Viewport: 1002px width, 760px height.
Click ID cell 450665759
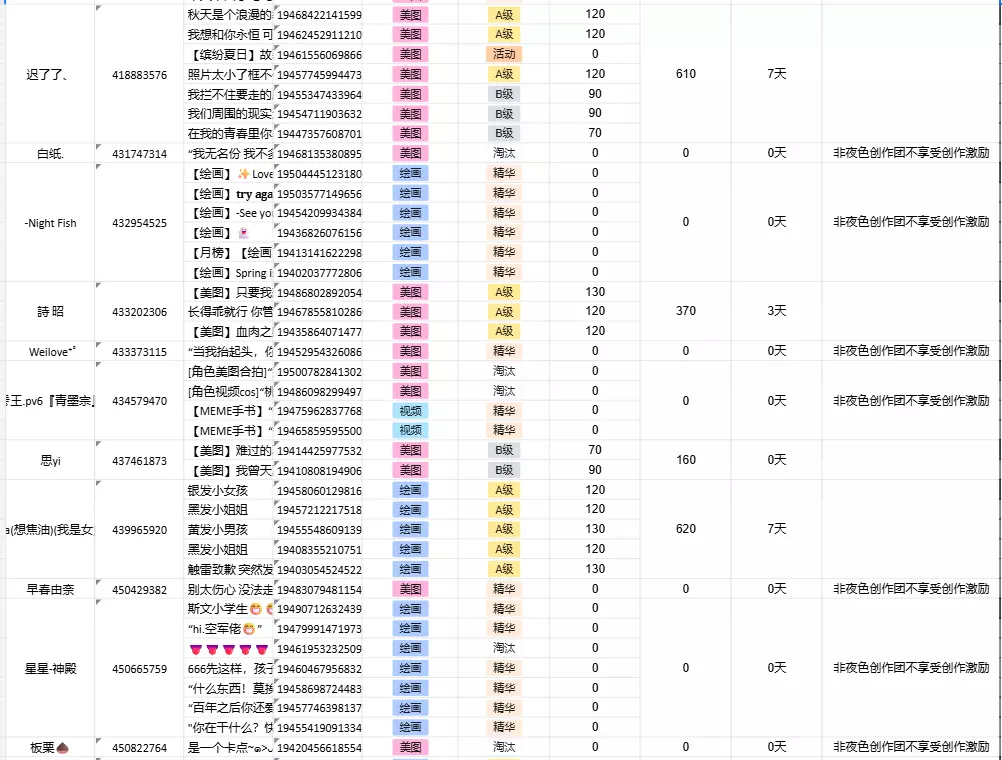tap(139, 669)
